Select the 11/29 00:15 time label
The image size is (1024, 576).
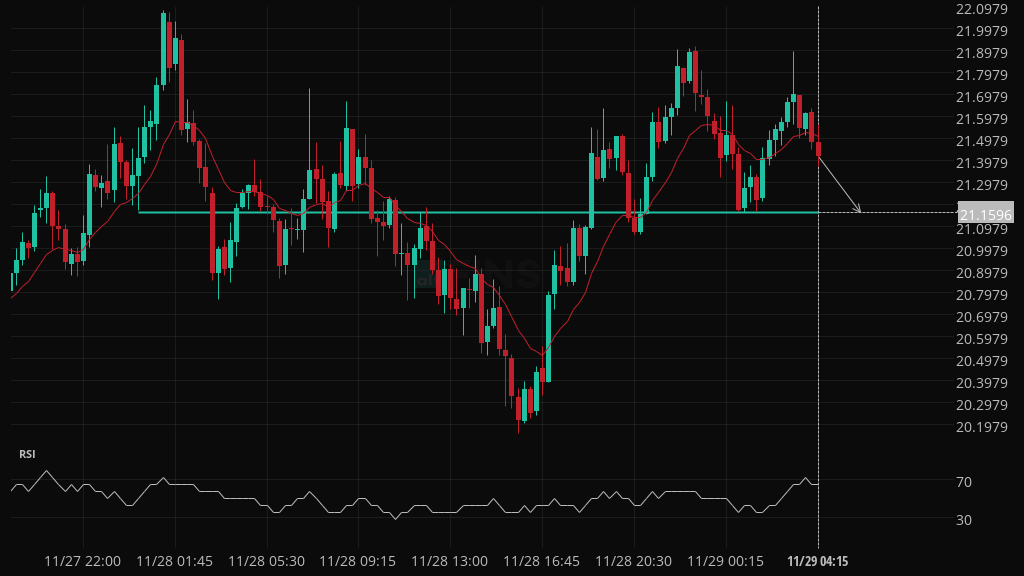coord(725,560)
